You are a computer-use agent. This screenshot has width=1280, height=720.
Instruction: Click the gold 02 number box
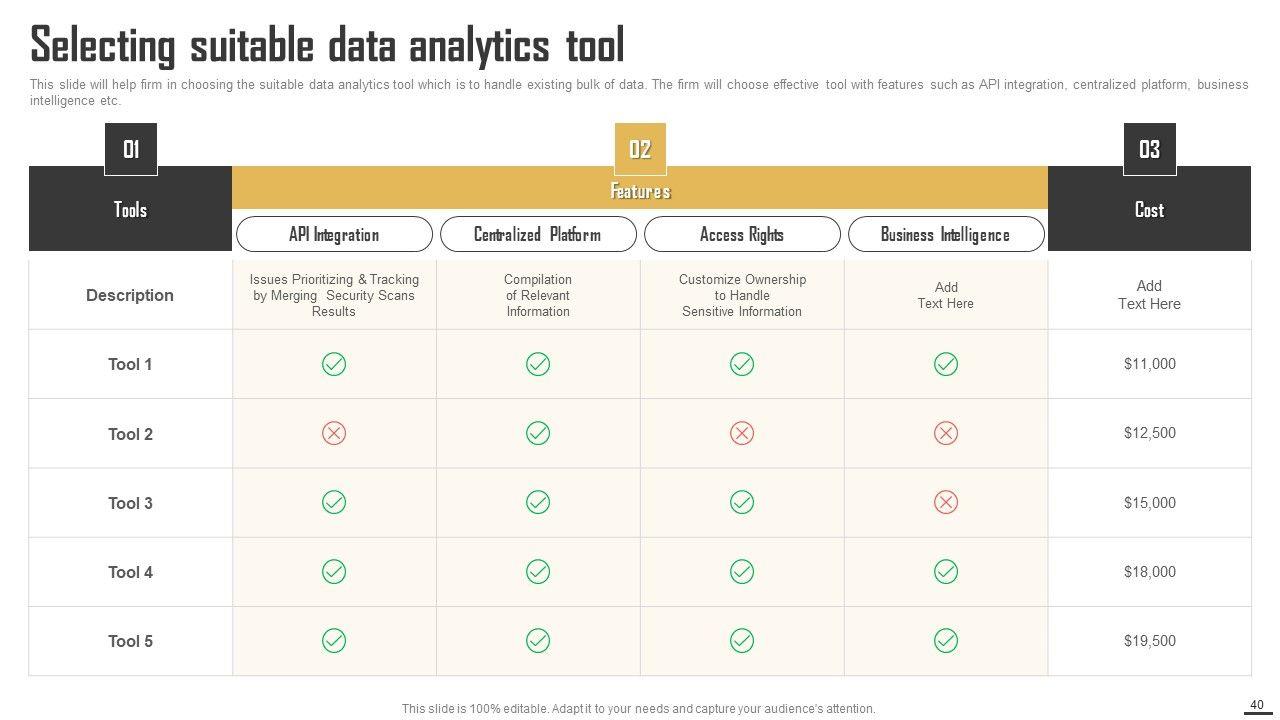pos(640,149)
